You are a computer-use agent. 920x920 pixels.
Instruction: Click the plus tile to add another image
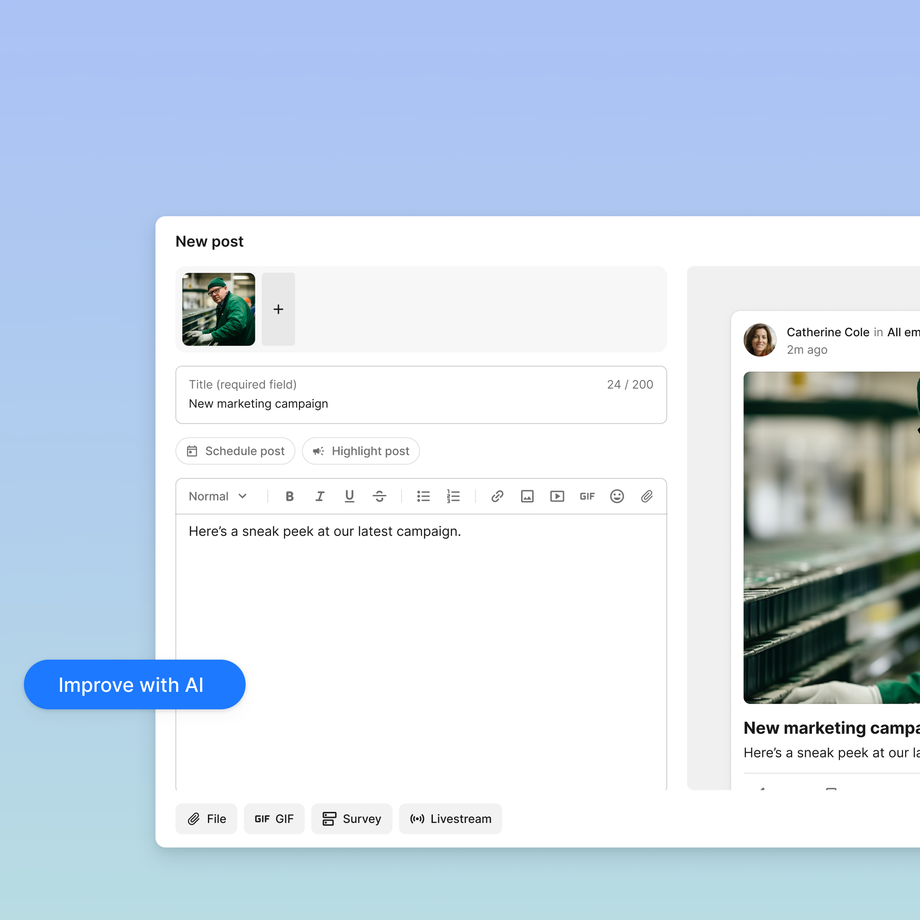coord(278,309)
